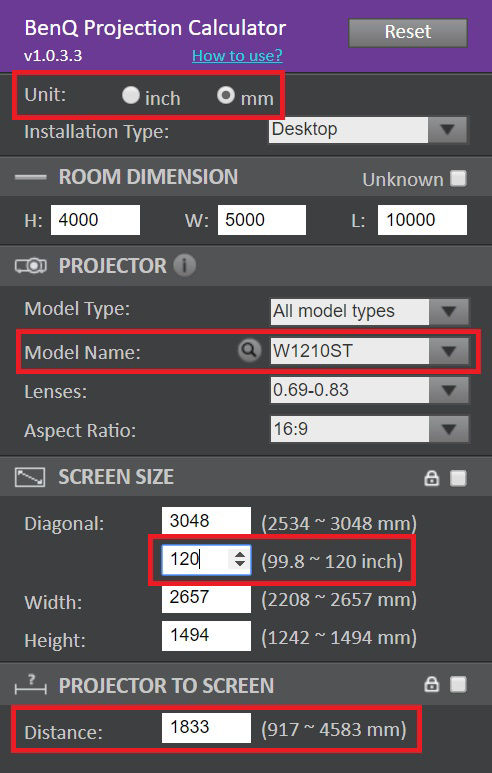Click the distance ruler icon with question mark

[x=31, y=684]
